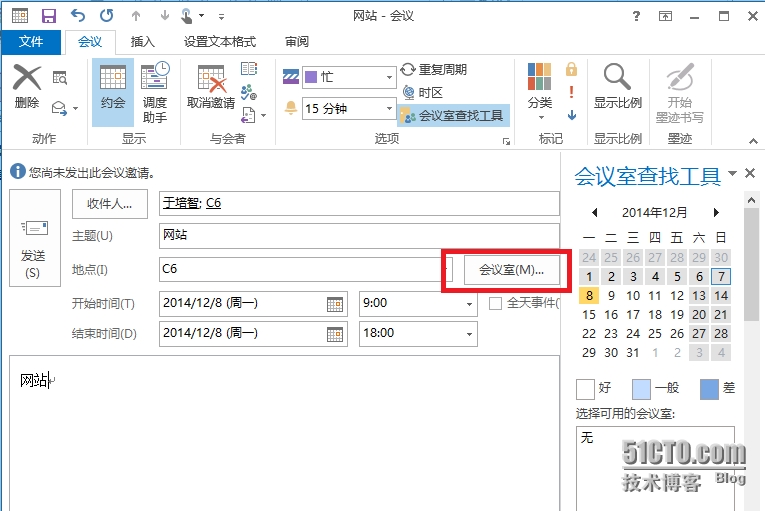Switch to 设置文本格式 tab

point(220,42)
